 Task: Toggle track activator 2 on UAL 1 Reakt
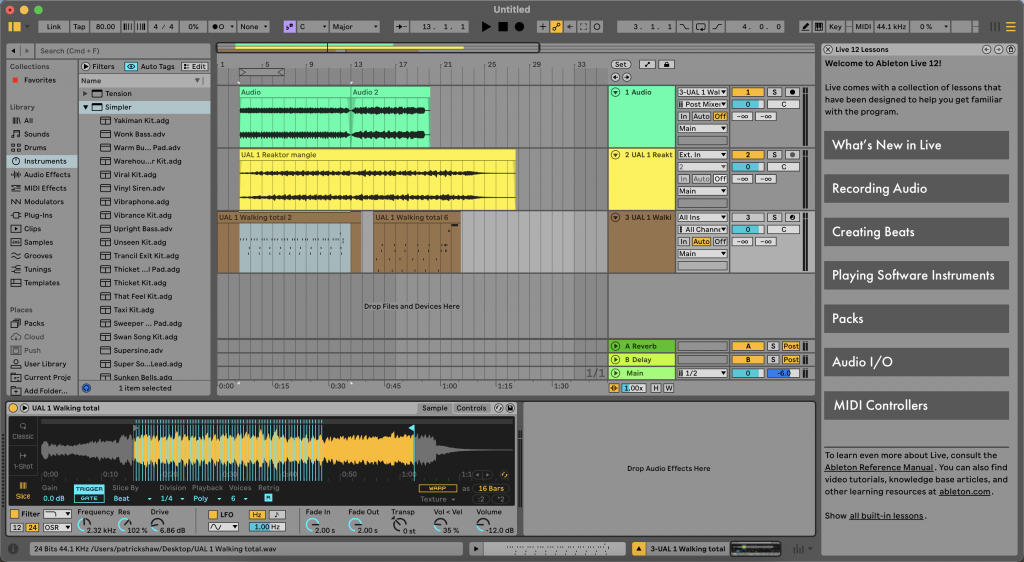click(748, 155)
